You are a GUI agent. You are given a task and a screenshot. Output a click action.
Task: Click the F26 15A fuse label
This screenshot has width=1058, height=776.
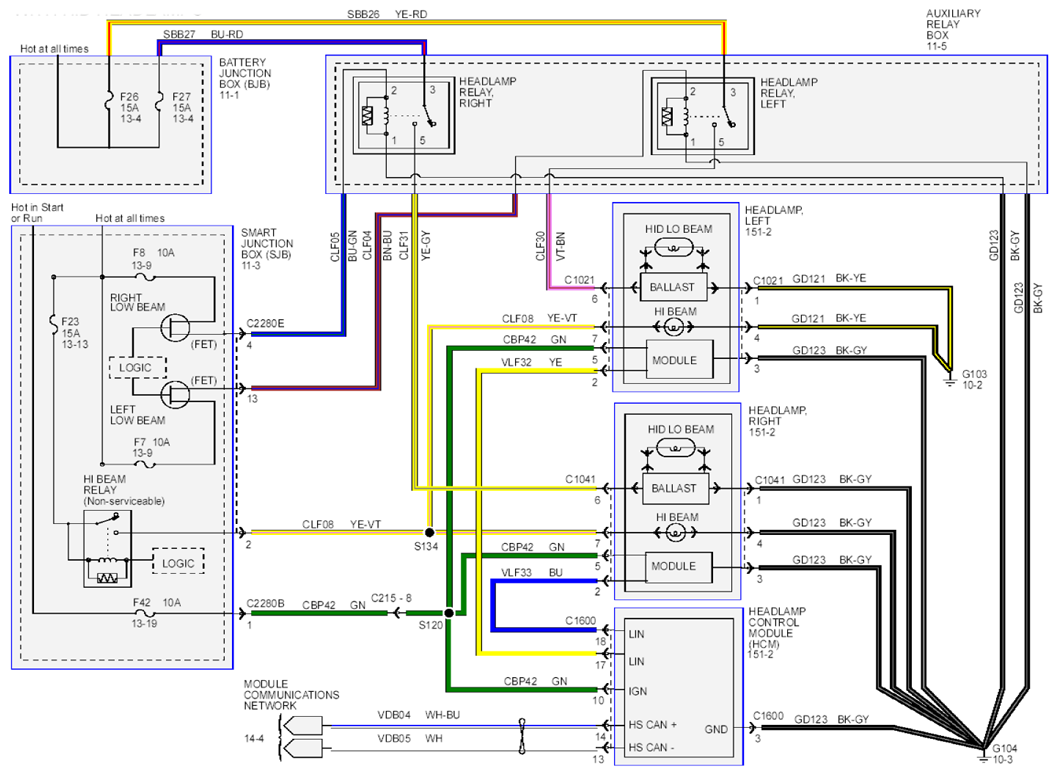coord(130,108)
